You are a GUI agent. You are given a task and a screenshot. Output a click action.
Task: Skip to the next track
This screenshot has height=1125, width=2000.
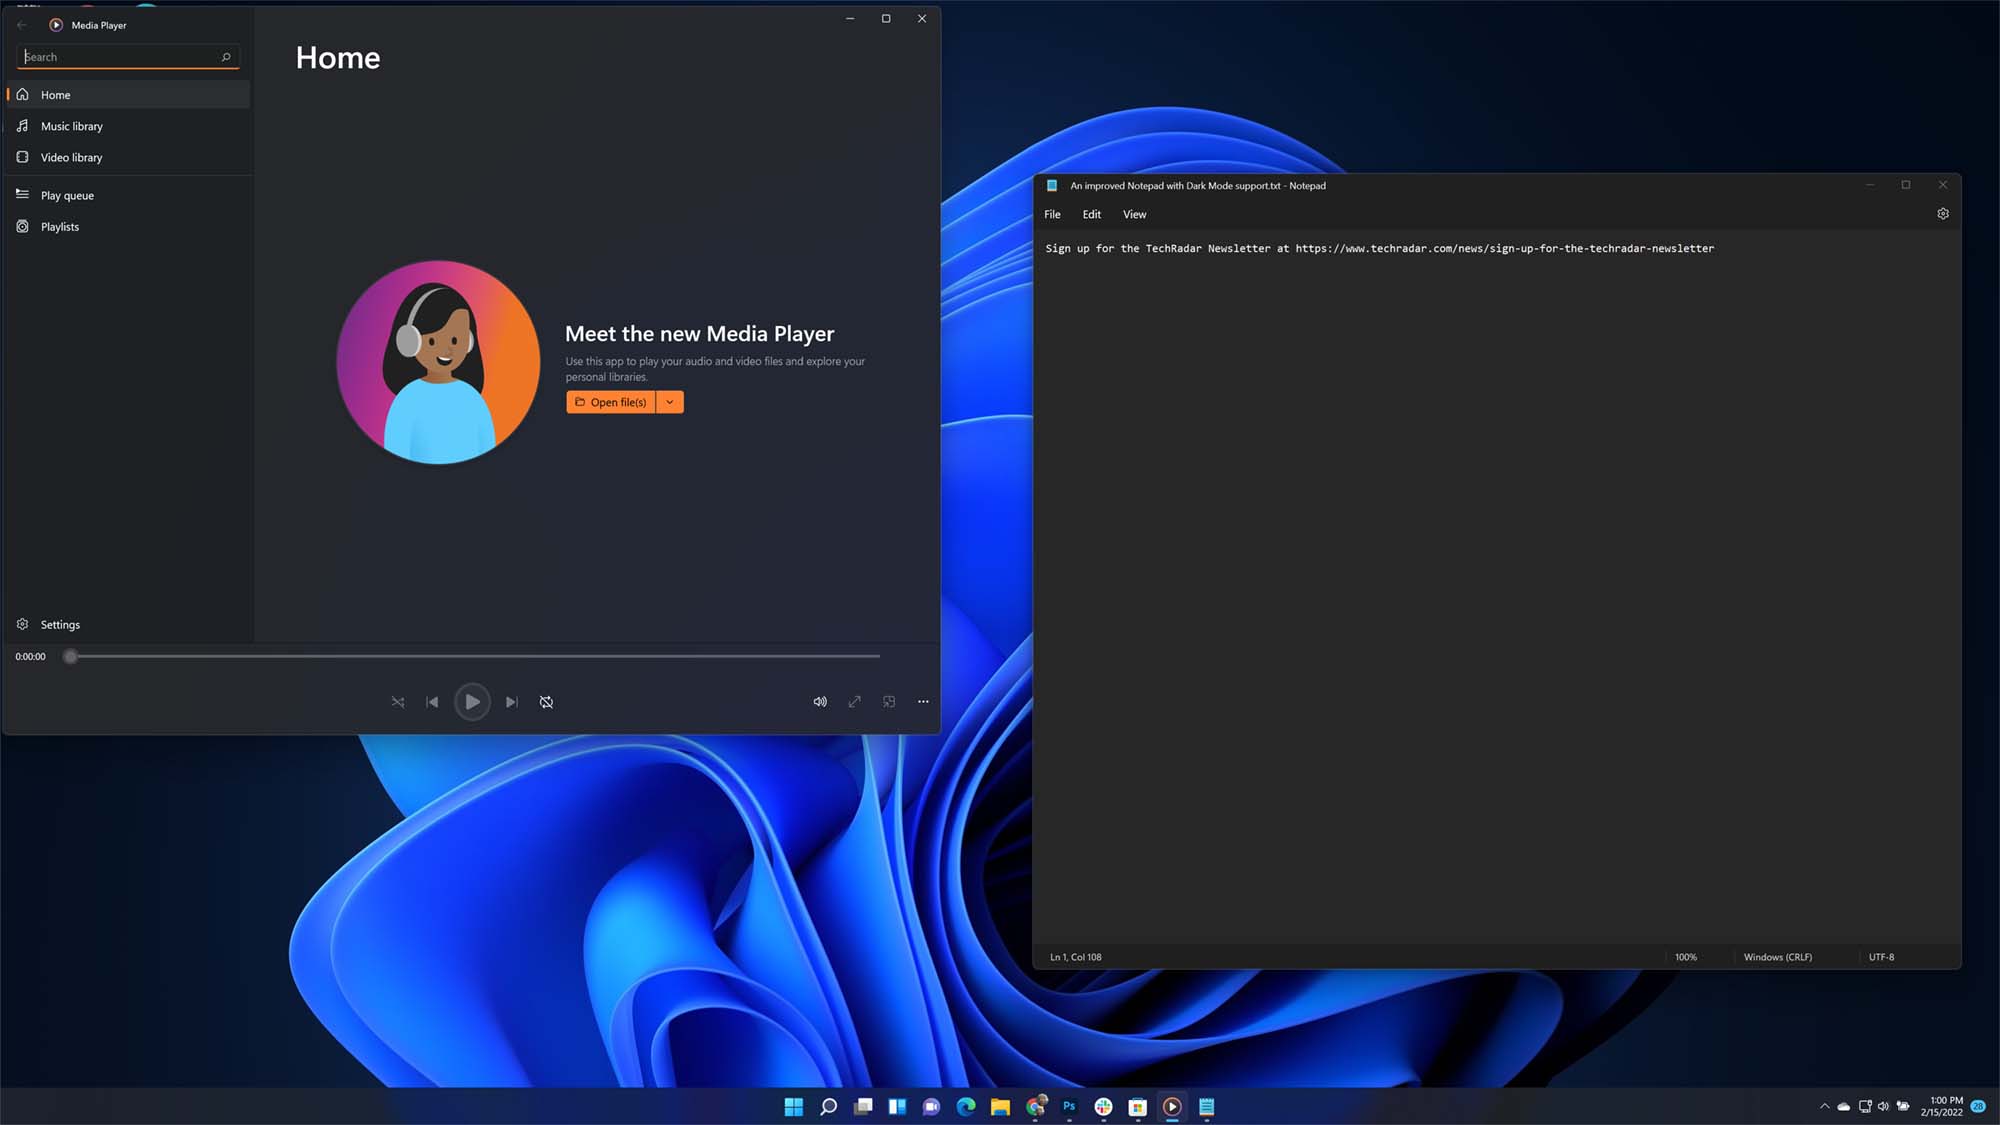click(x=511, y=702)
